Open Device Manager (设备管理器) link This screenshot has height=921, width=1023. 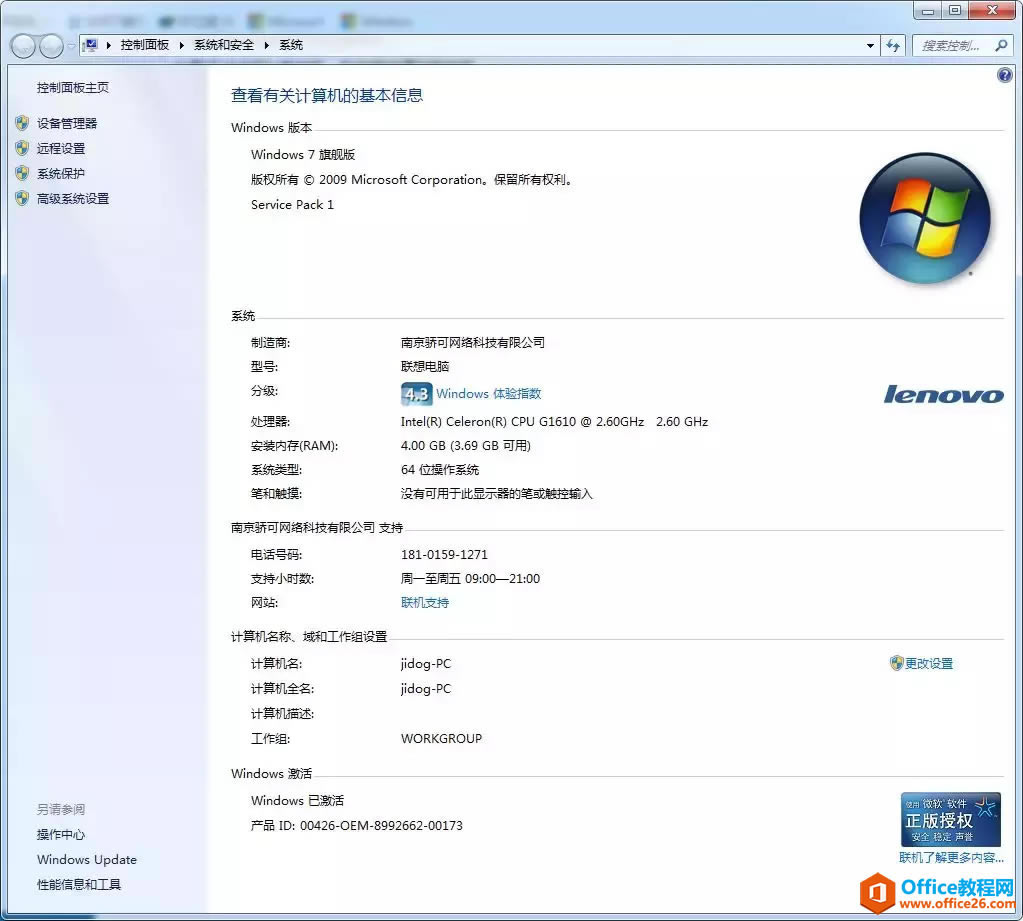(67, 123)
